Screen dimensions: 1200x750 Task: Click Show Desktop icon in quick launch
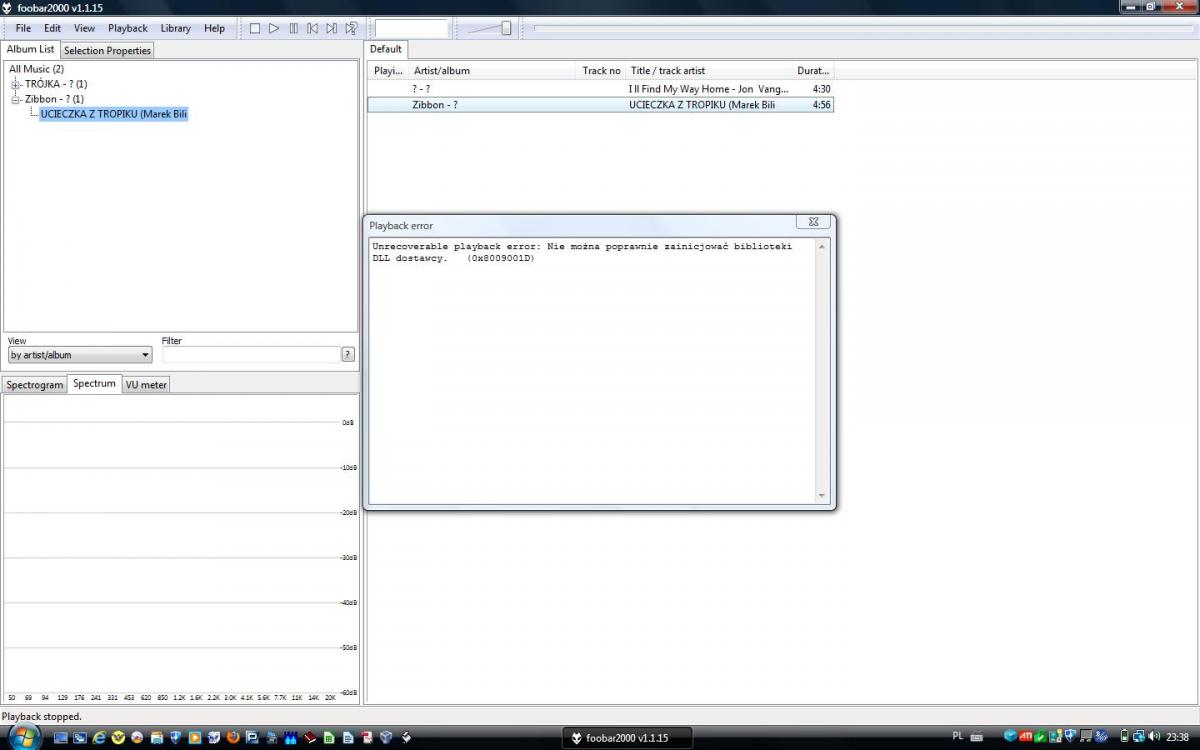pyautogui.click(x=61, y=737)
